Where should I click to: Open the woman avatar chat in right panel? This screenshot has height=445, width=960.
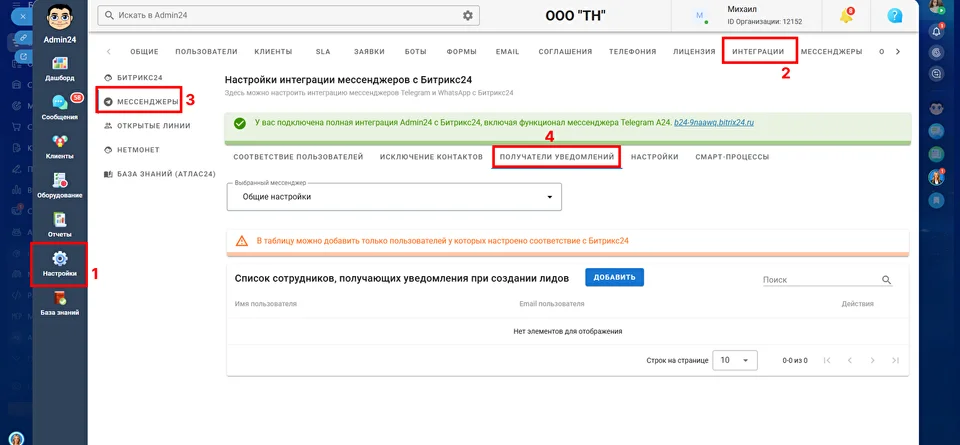pos(936,177)
